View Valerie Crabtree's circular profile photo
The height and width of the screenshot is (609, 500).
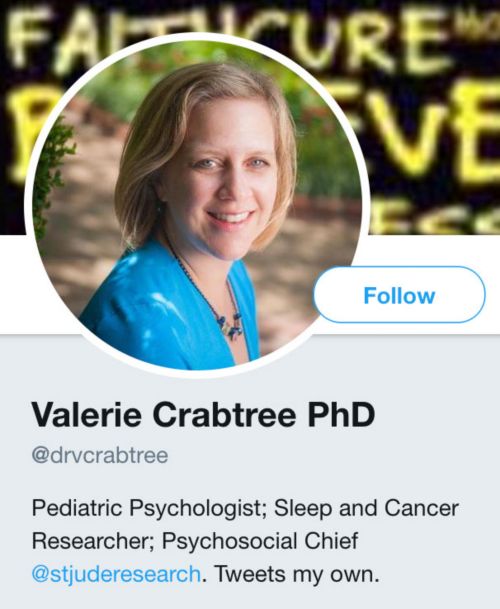tap(196, 205)
